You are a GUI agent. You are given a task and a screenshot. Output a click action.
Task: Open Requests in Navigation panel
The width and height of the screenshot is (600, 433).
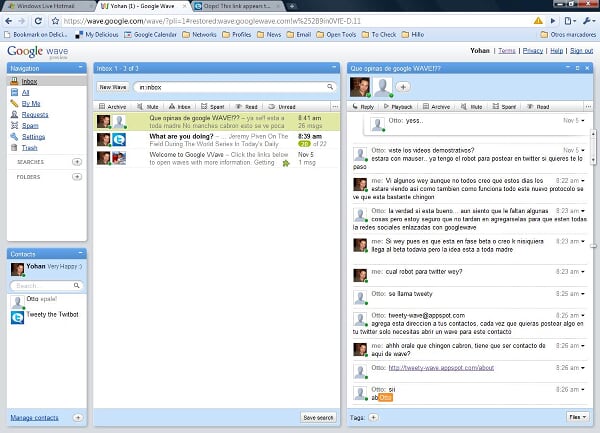[34, 114]
